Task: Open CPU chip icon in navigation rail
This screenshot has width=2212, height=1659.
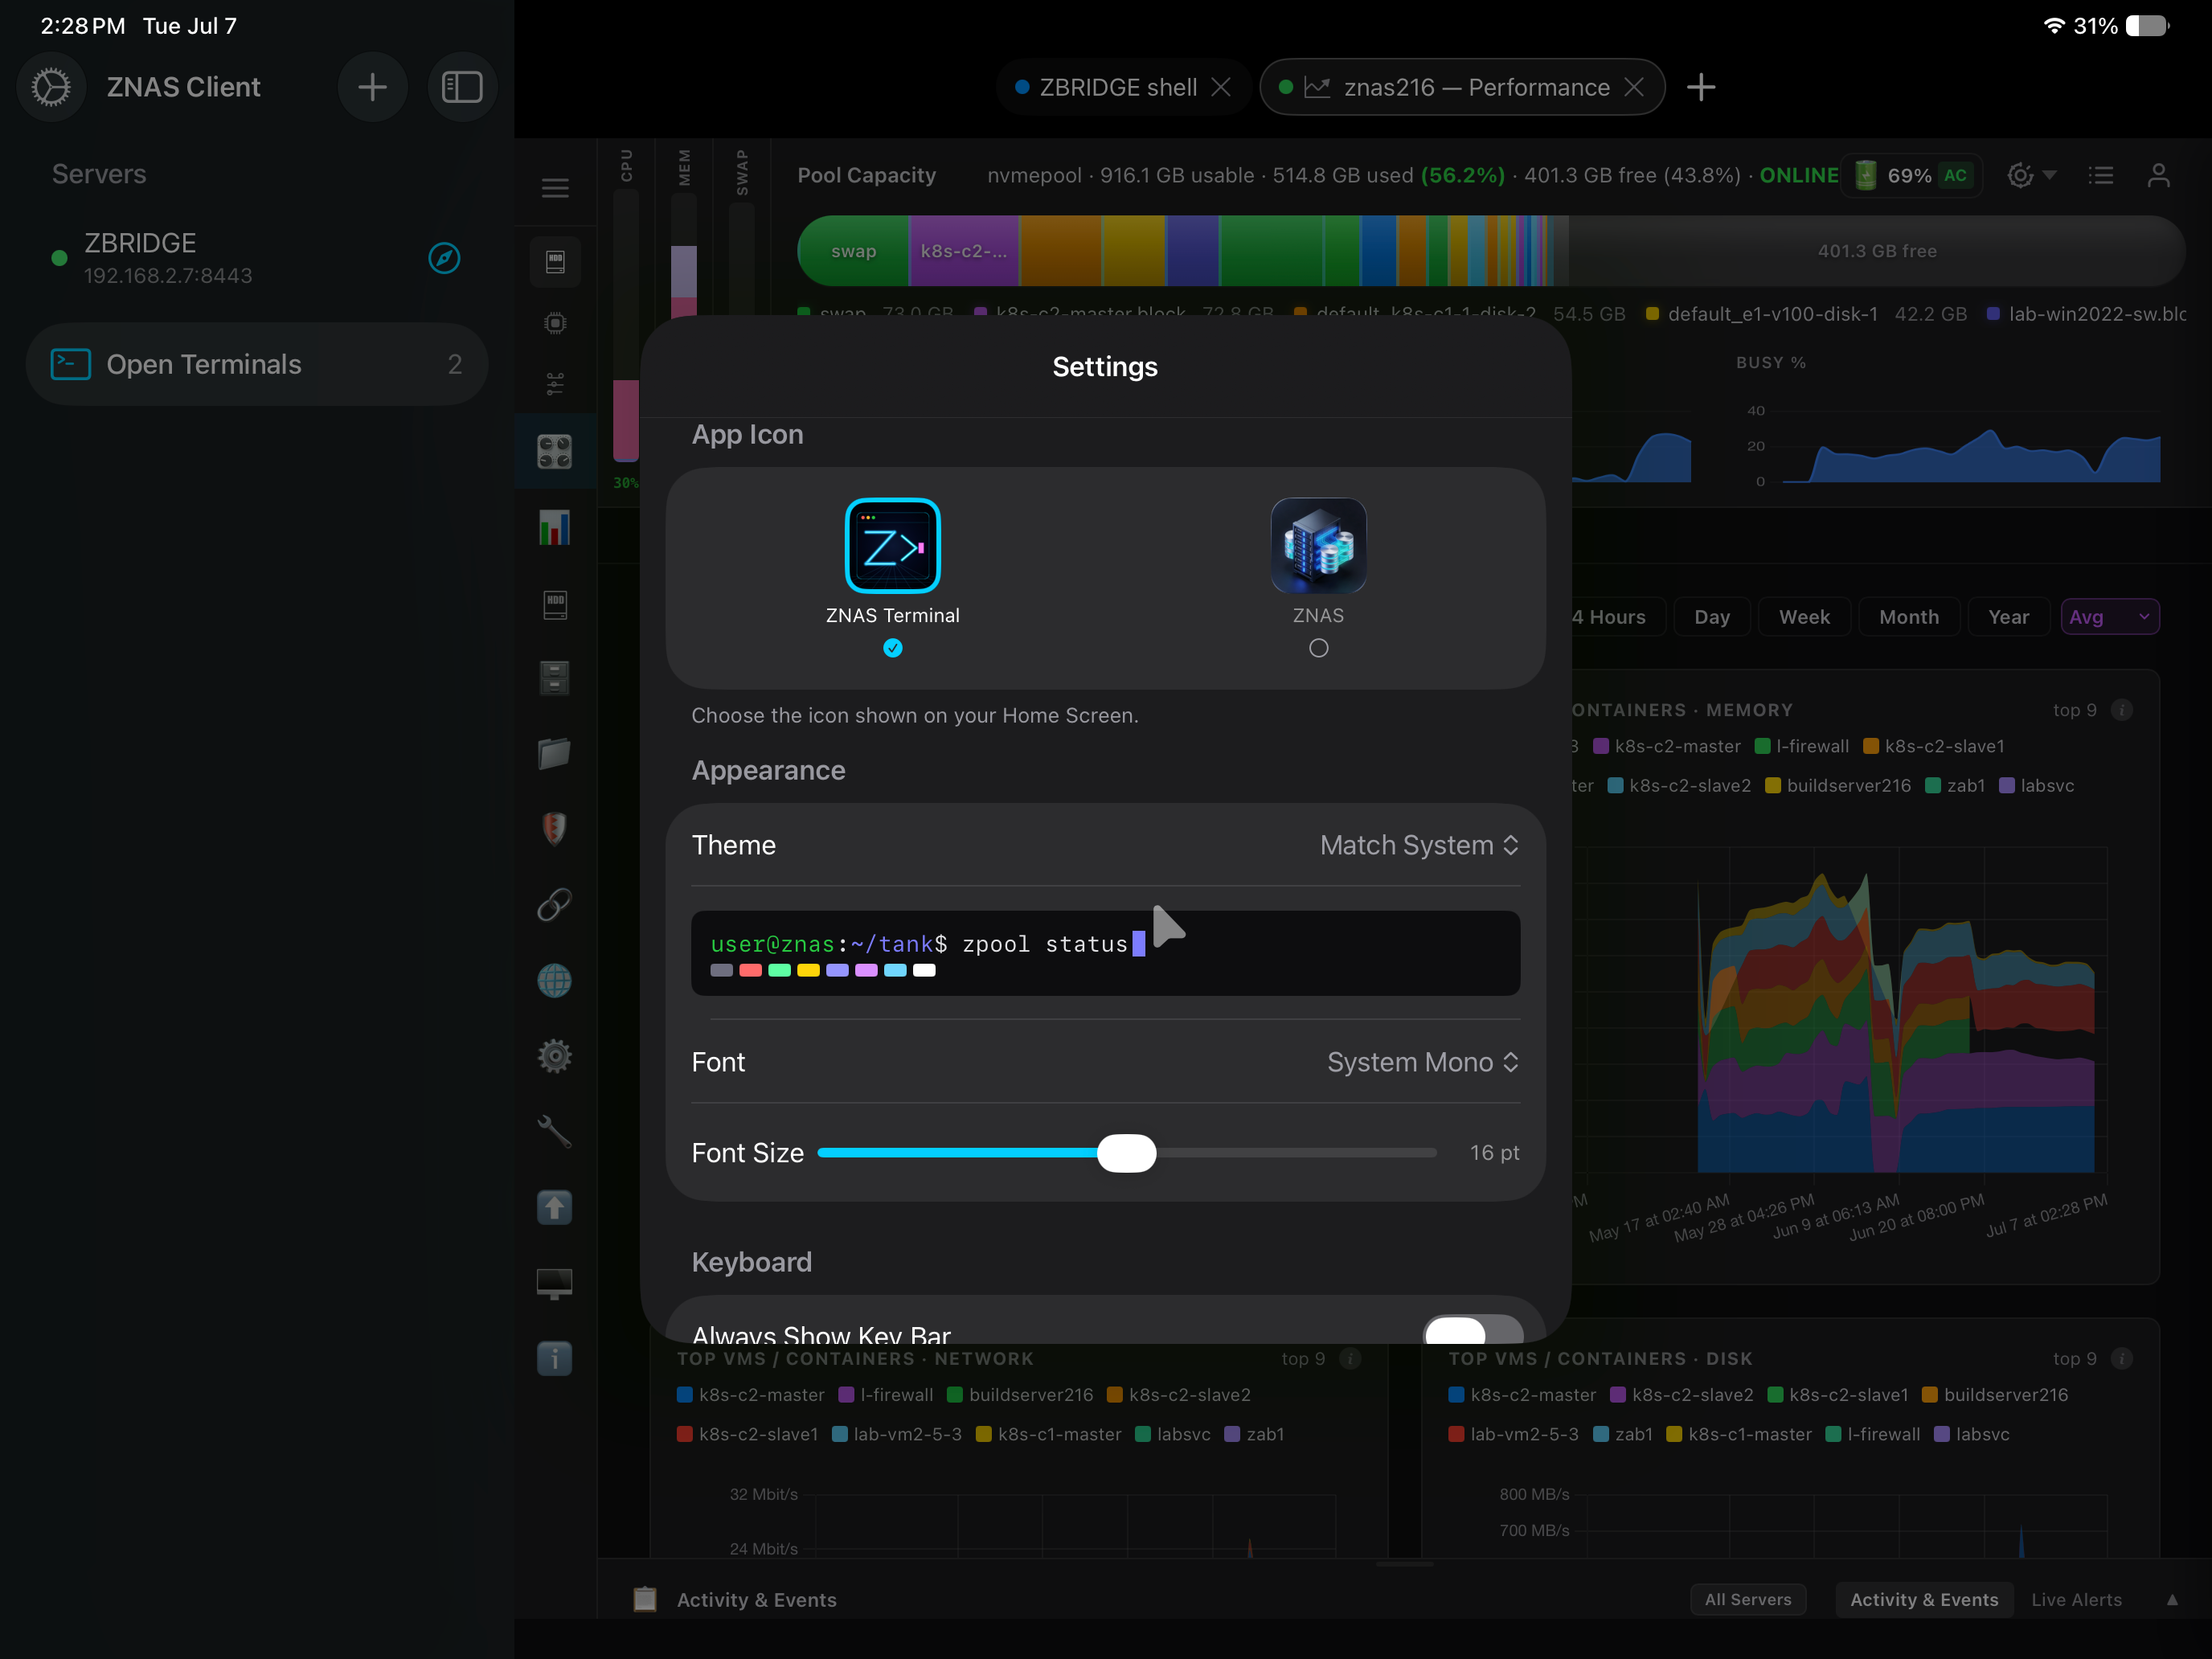Action: tap(555, 323)
